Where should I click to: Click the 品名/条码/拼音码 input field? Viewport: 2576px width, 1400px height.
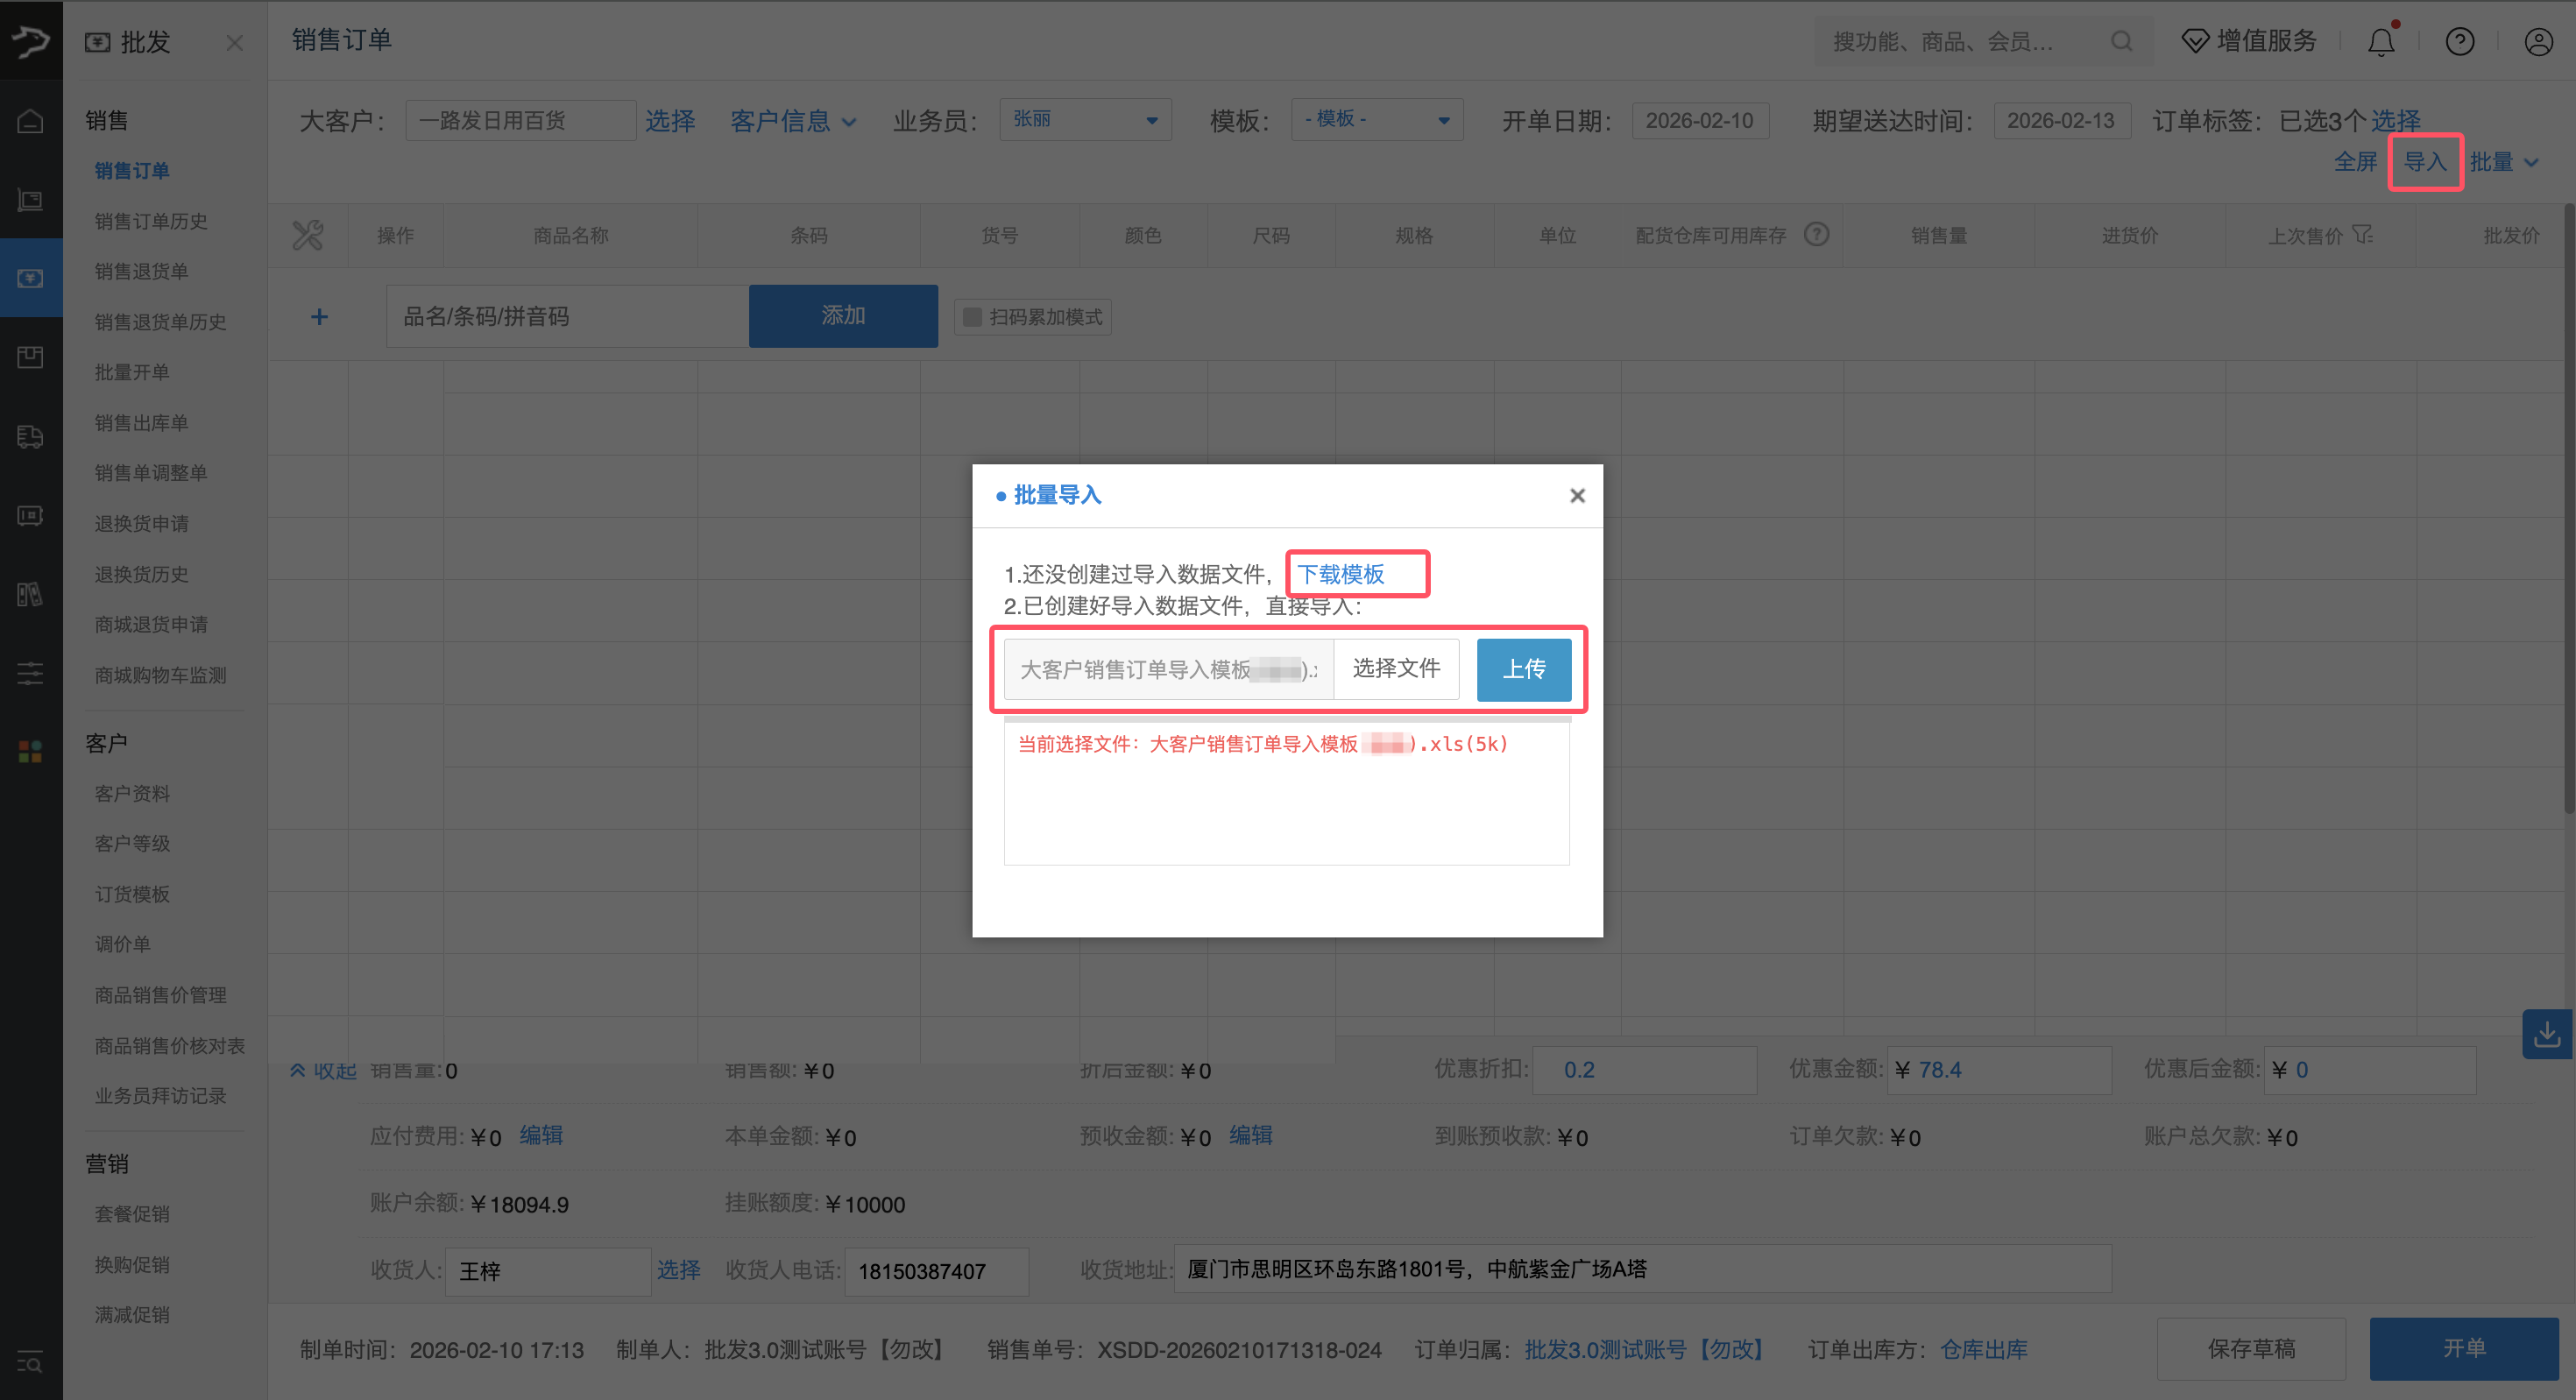[567, 317]
